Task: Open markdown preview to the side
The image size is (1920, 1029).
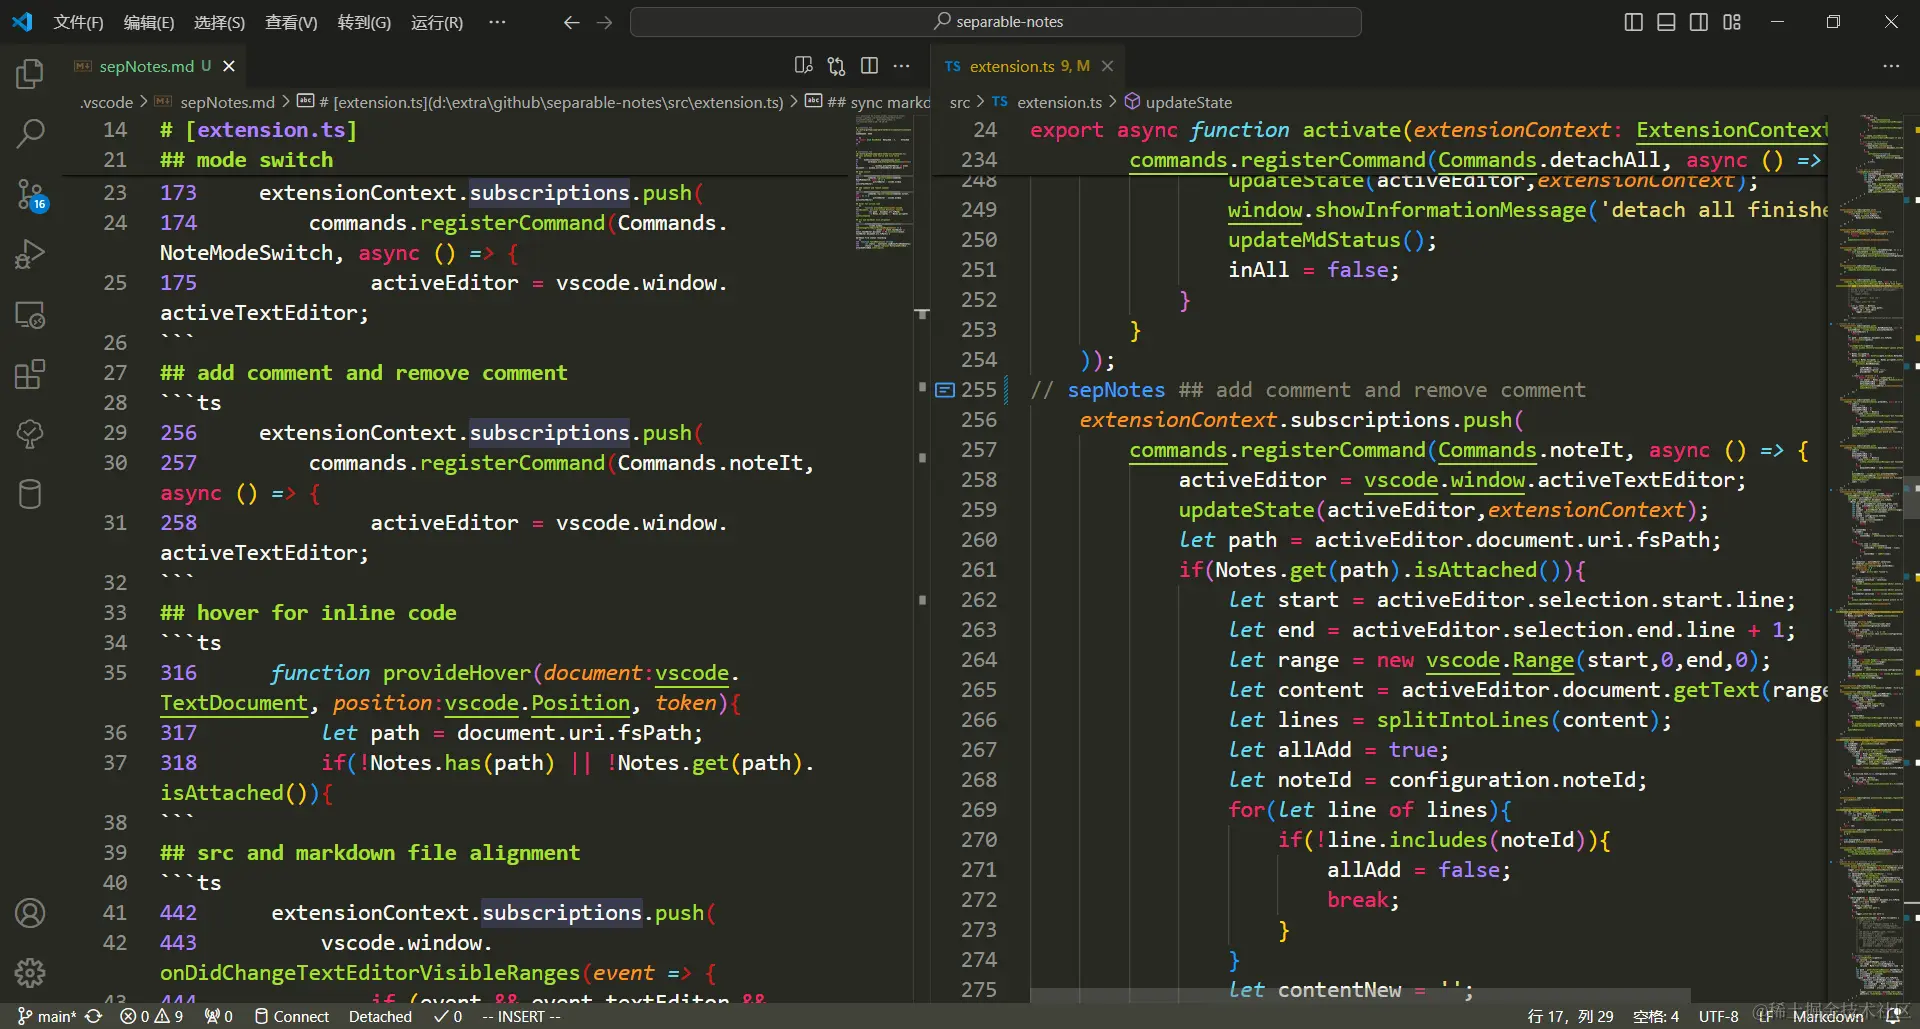Action: click(x=803, y=66)
